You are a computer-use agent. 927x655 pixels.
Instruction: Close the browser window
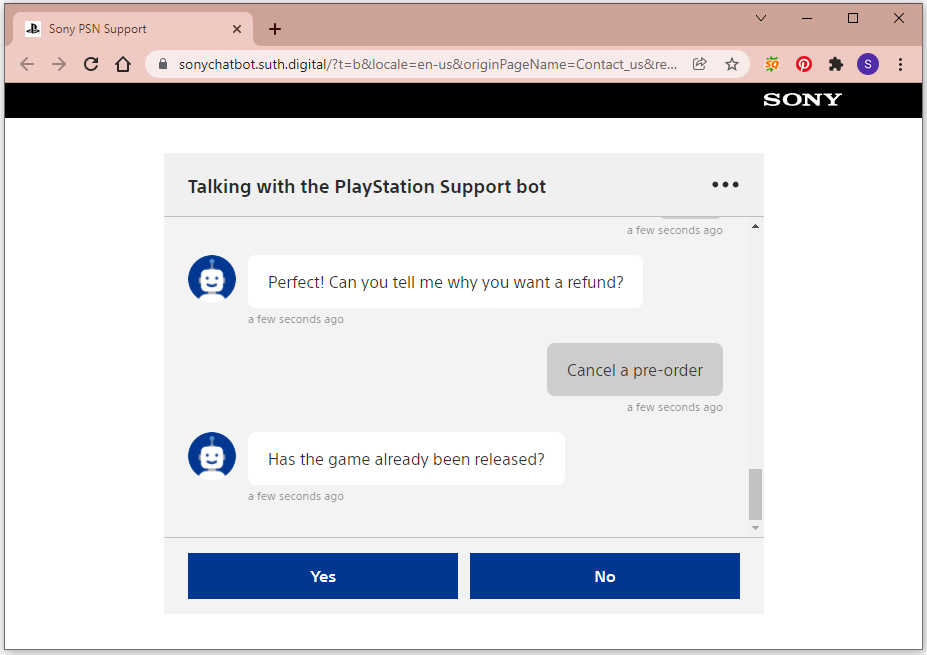pyautogui.click(x=899, y=18)
